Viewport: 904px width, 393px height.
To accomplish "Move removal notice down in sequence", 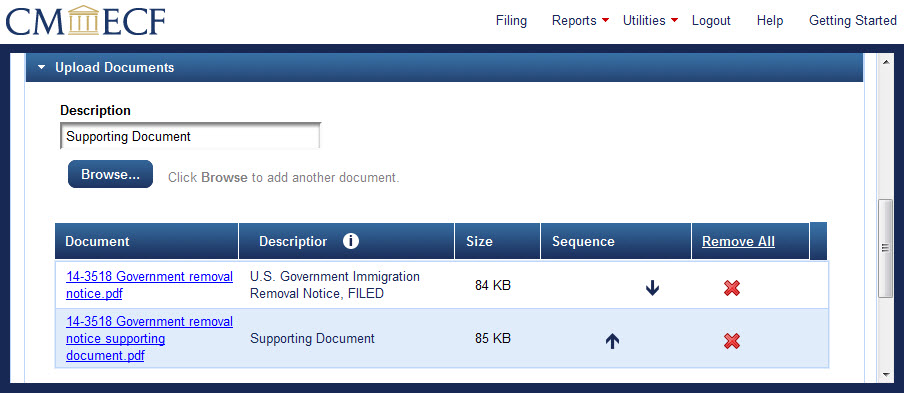I will coord(652,288).
